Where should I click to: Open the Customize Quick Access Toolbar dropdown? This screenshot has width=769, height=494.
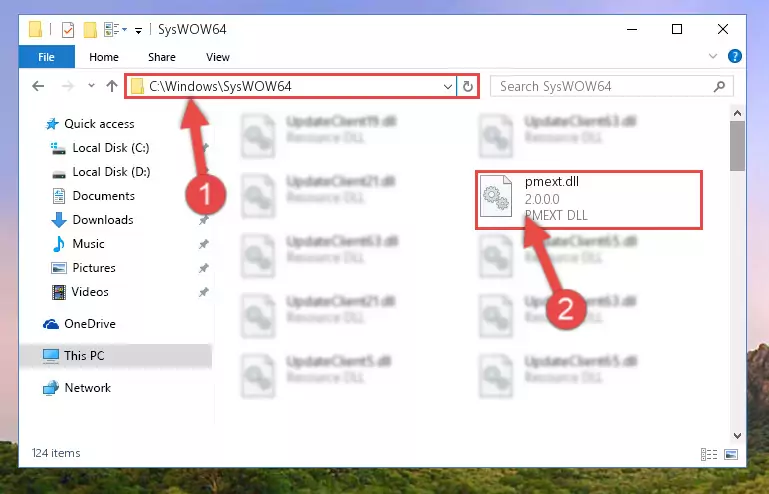(138, 31)
